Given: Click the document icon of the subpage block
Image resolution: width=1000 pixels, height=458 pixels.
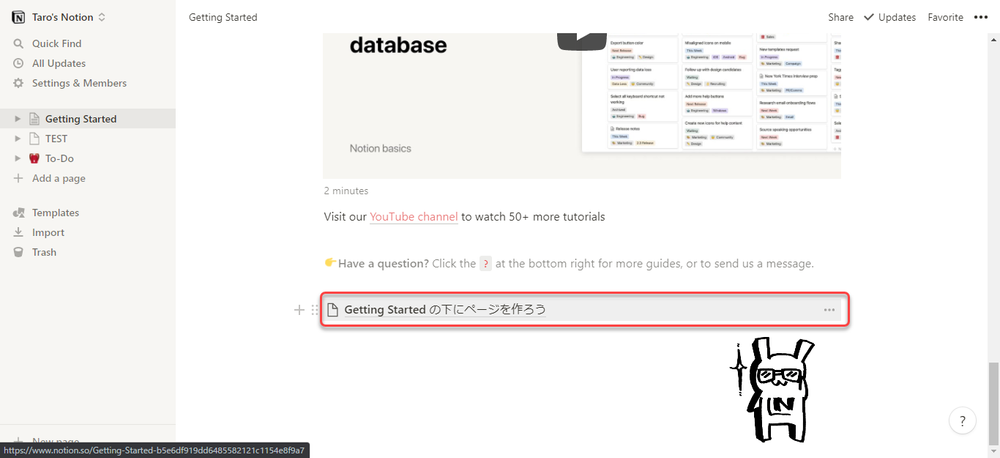Looking at the screenshot, I should tap(332, 310).
